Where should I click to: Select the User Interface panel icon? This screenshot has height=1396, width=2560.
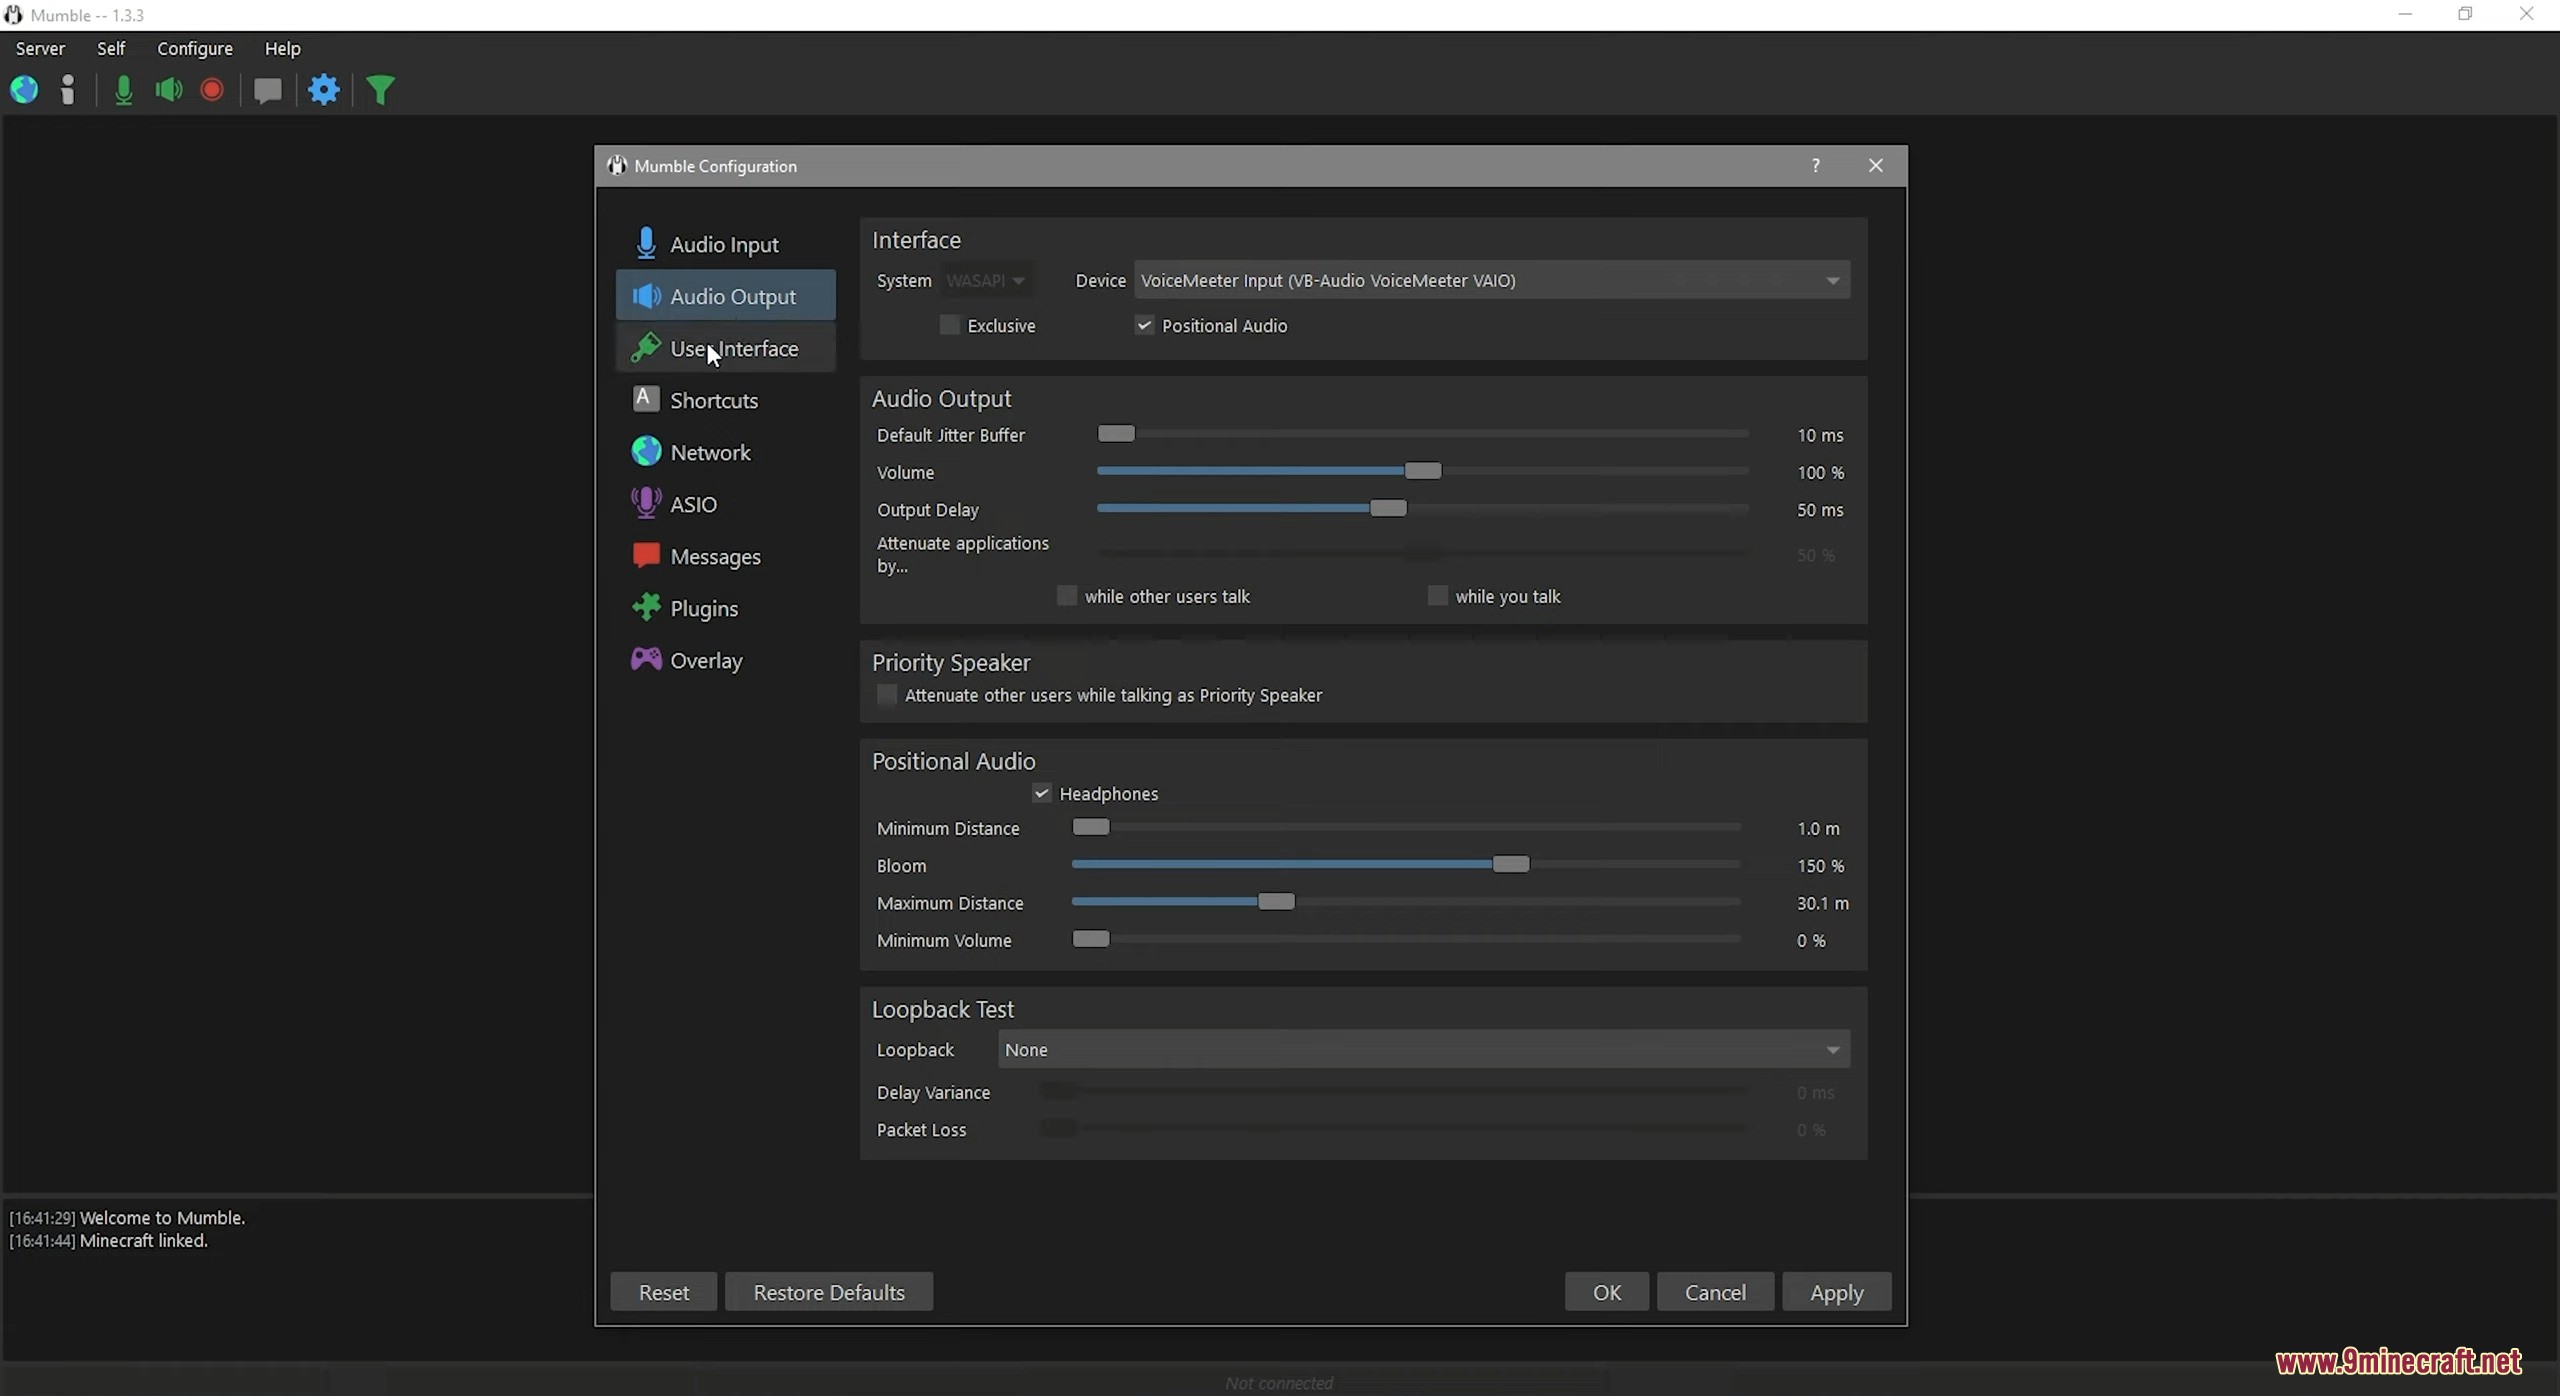645,347
